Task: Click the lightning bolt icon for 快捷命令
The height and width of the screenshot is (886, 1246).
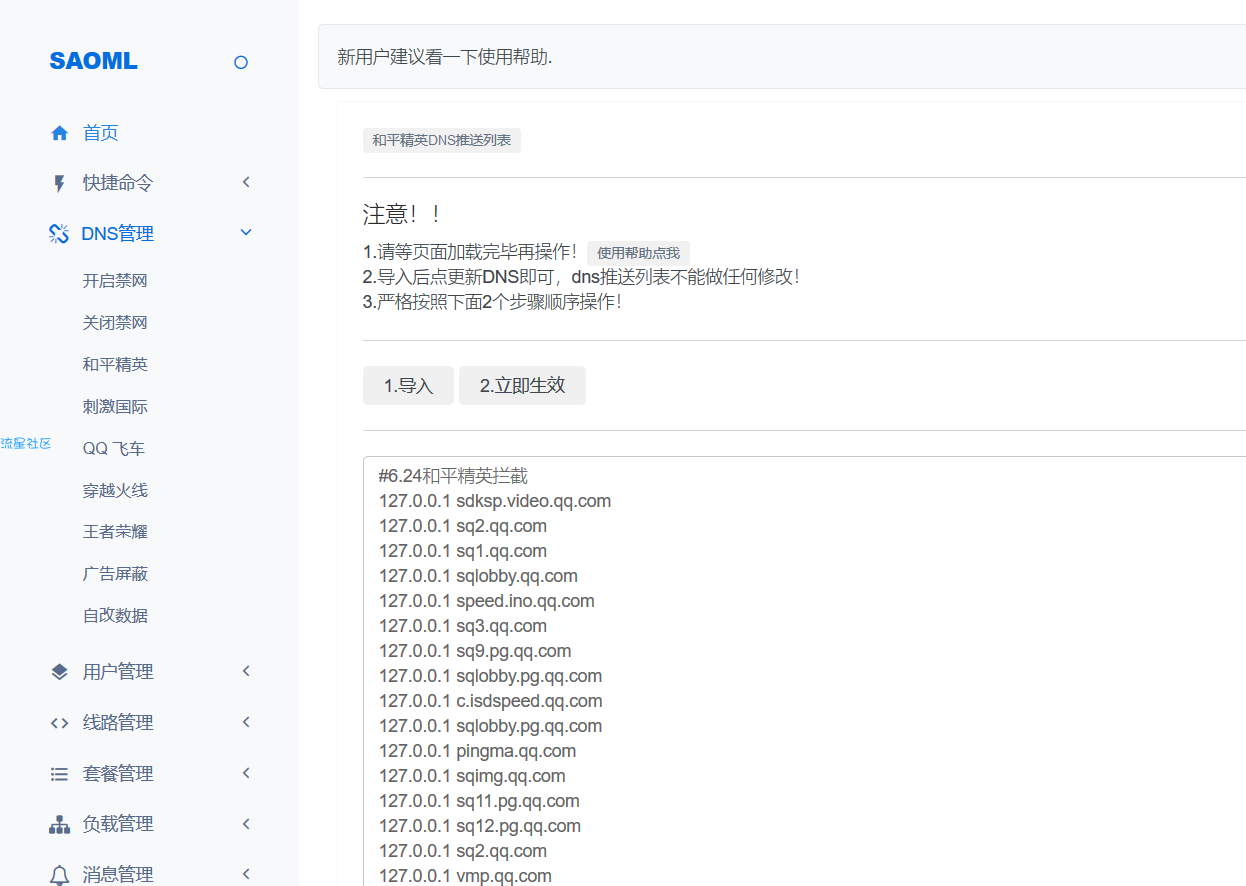Action: pyautogui.click(x=59, y=183)
